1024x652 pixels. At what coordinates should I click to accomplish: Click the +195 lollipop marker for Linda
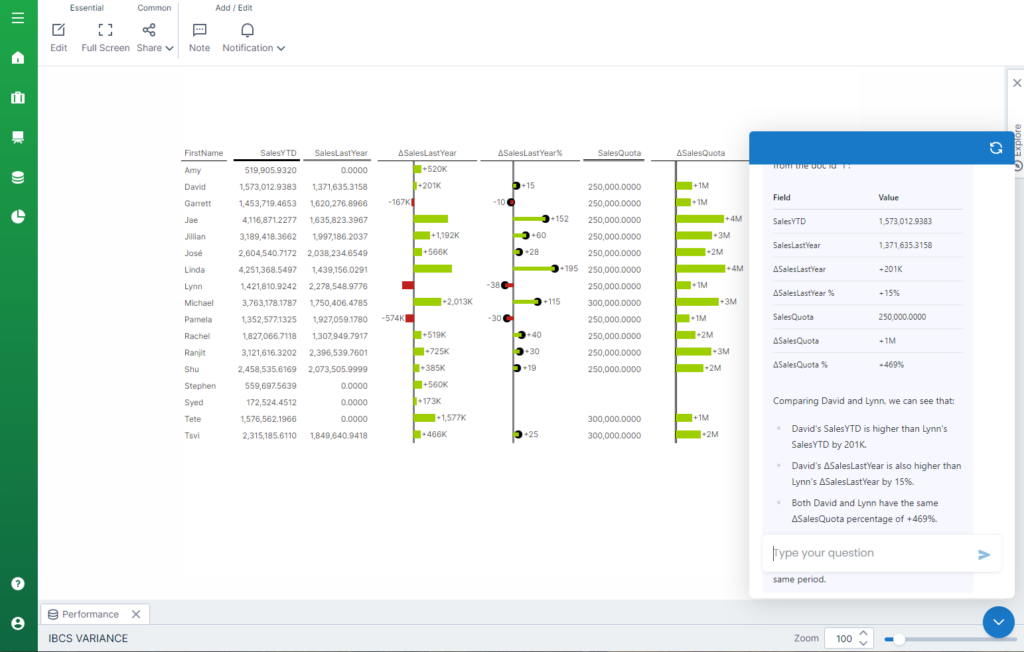coord(554,269)
